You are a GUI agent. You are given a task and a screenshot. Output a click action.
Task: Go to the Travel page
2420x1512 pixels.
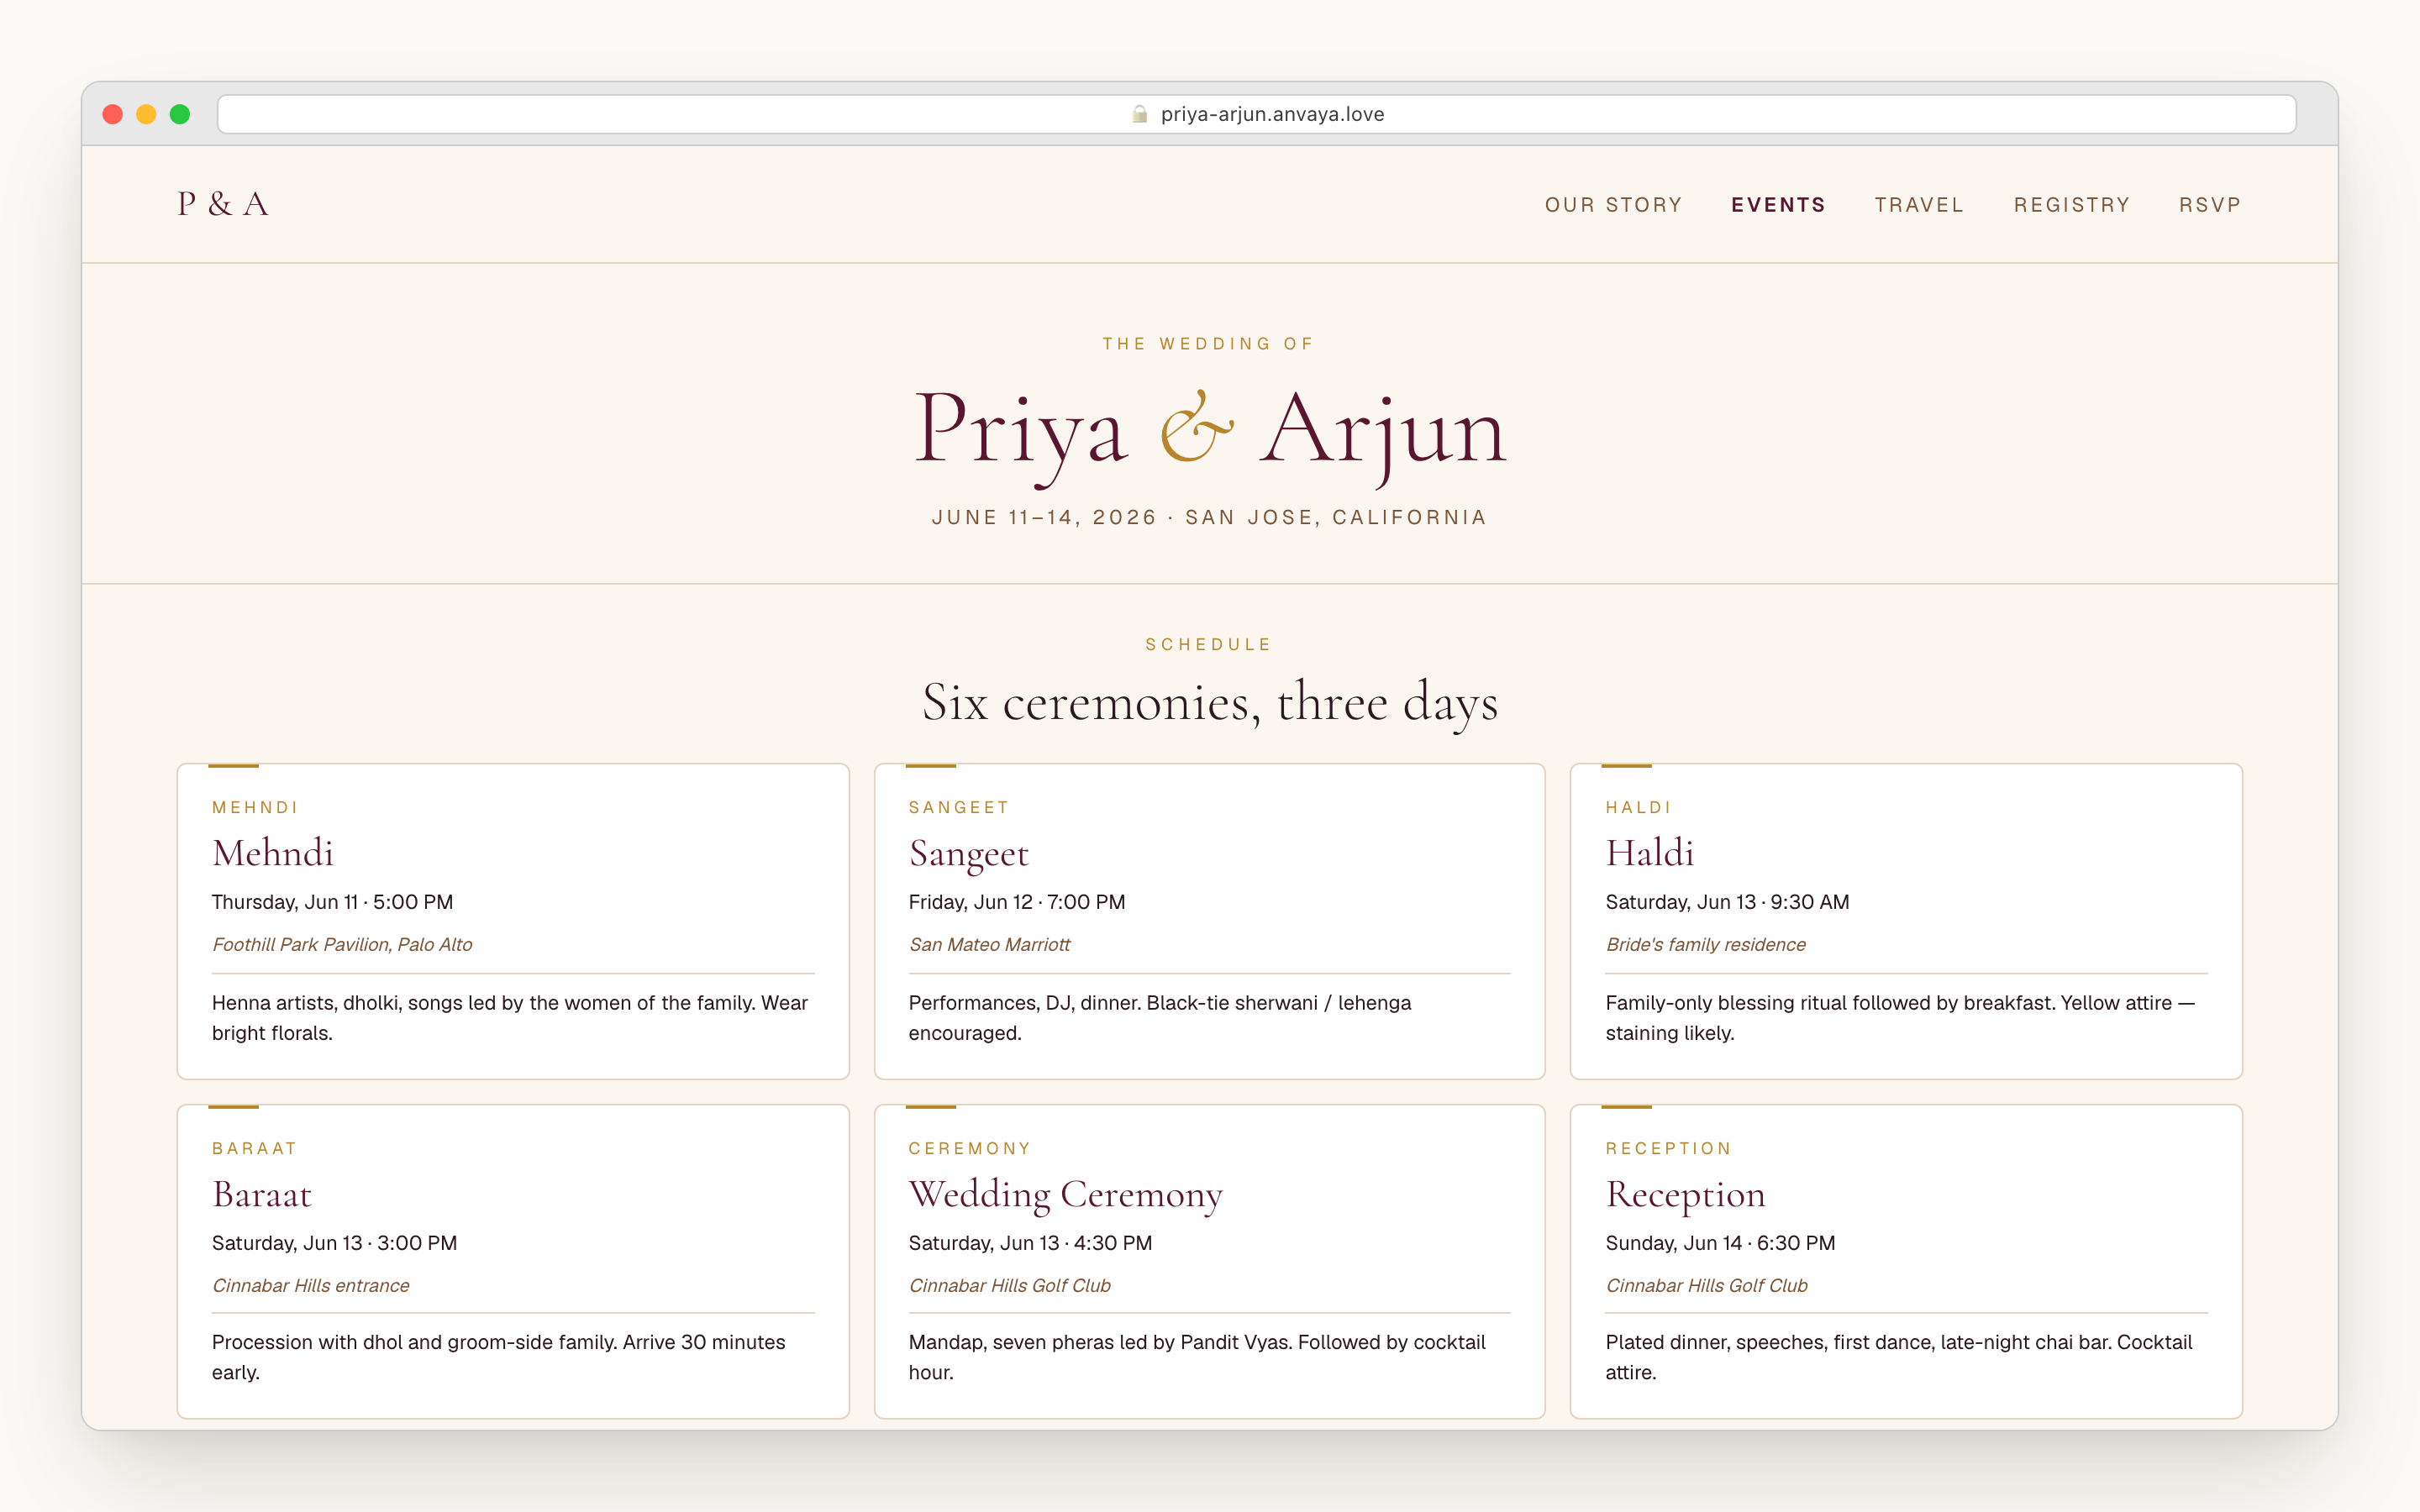1919,205
